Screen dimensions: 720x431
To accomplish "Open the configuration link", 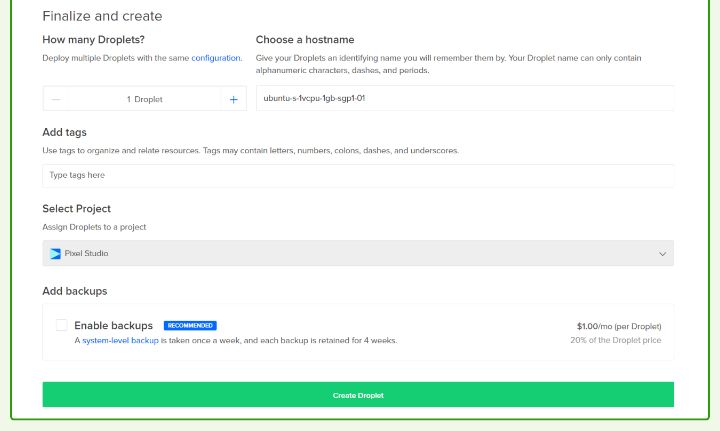I will click(215, 58).
